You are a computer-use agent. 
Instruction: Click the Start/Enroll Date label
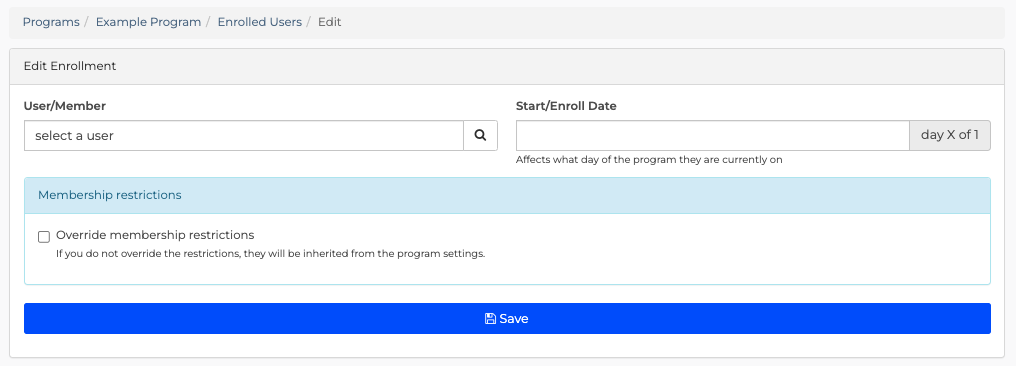[x=566, y=106]
